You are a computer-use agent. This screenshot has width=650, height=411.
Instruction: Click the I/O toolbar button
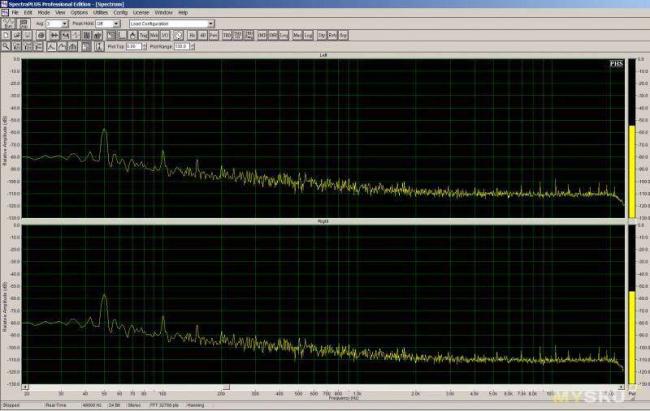coord(165,36)
